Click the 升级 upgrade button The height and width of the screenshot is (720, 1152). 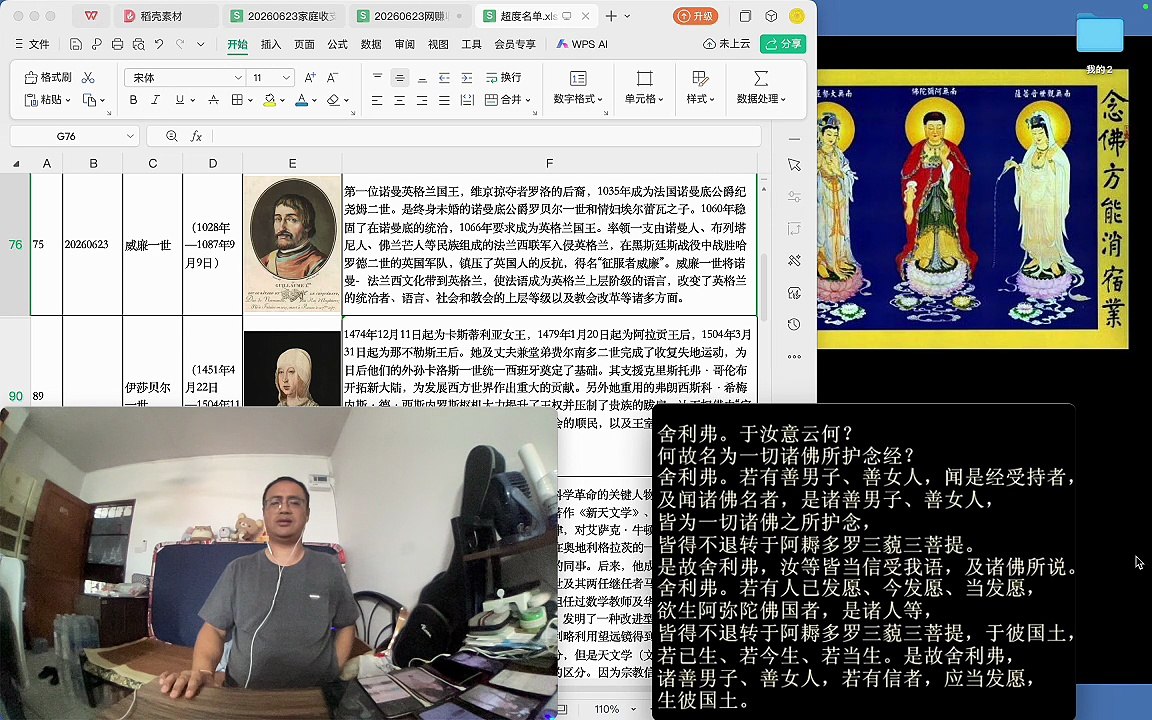[695, 15]
